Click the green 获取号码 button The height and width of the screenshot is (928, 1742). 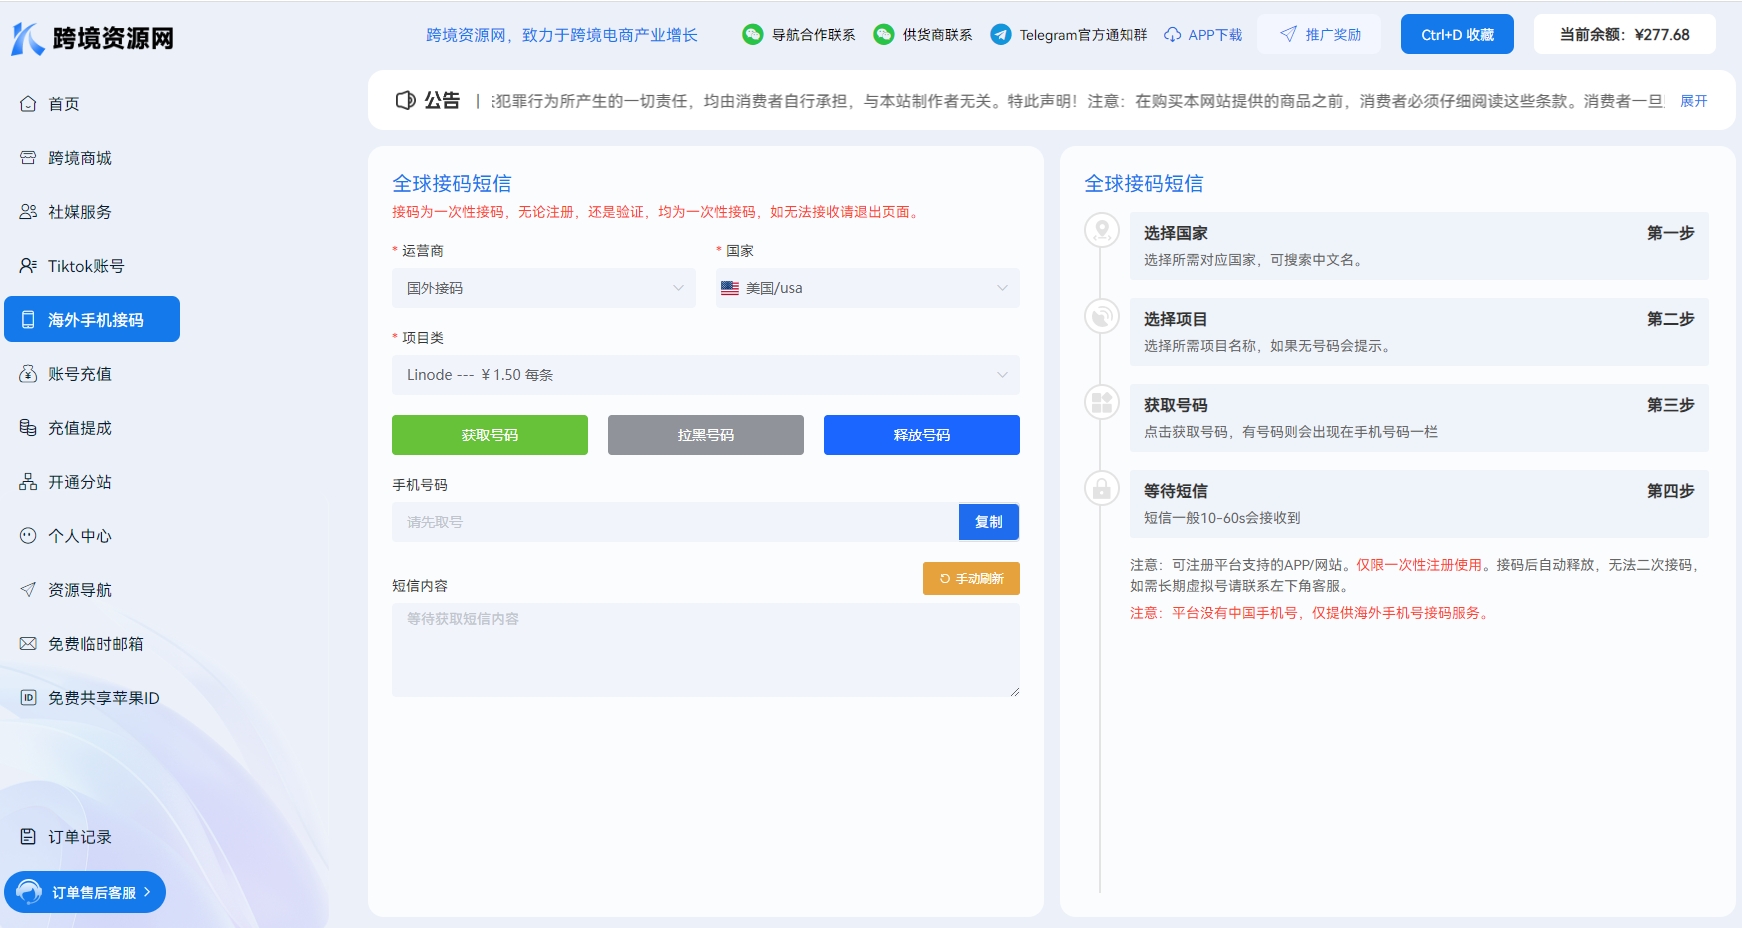(x=490, y=435)
